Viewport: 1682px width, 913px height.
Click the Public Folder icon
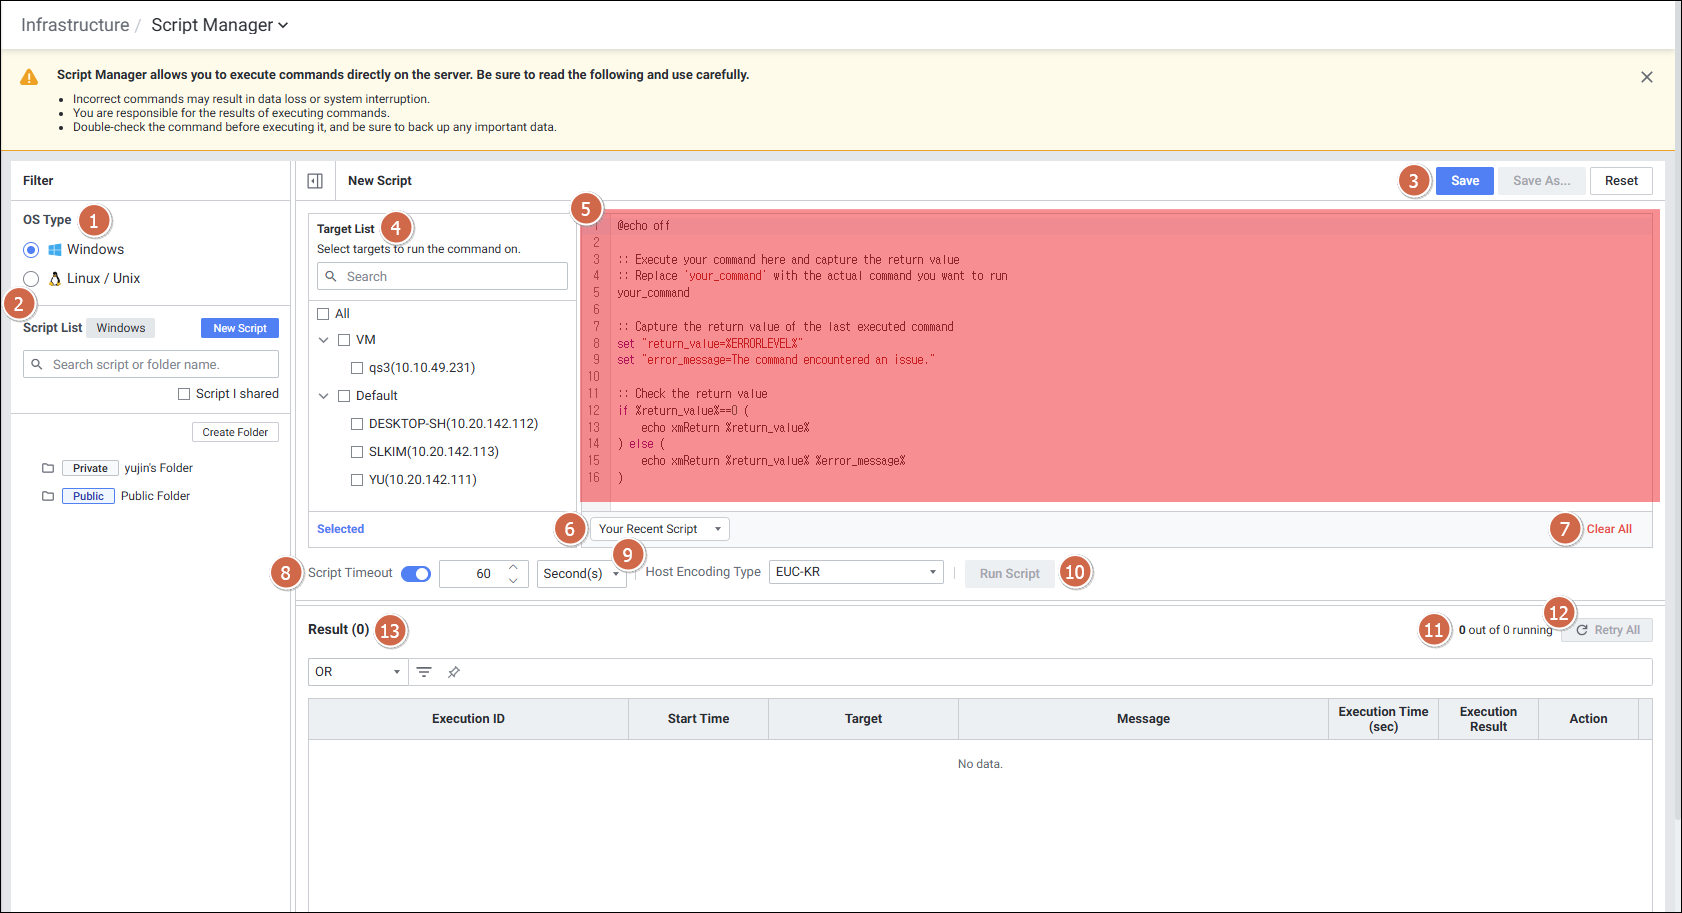point(48,496)
